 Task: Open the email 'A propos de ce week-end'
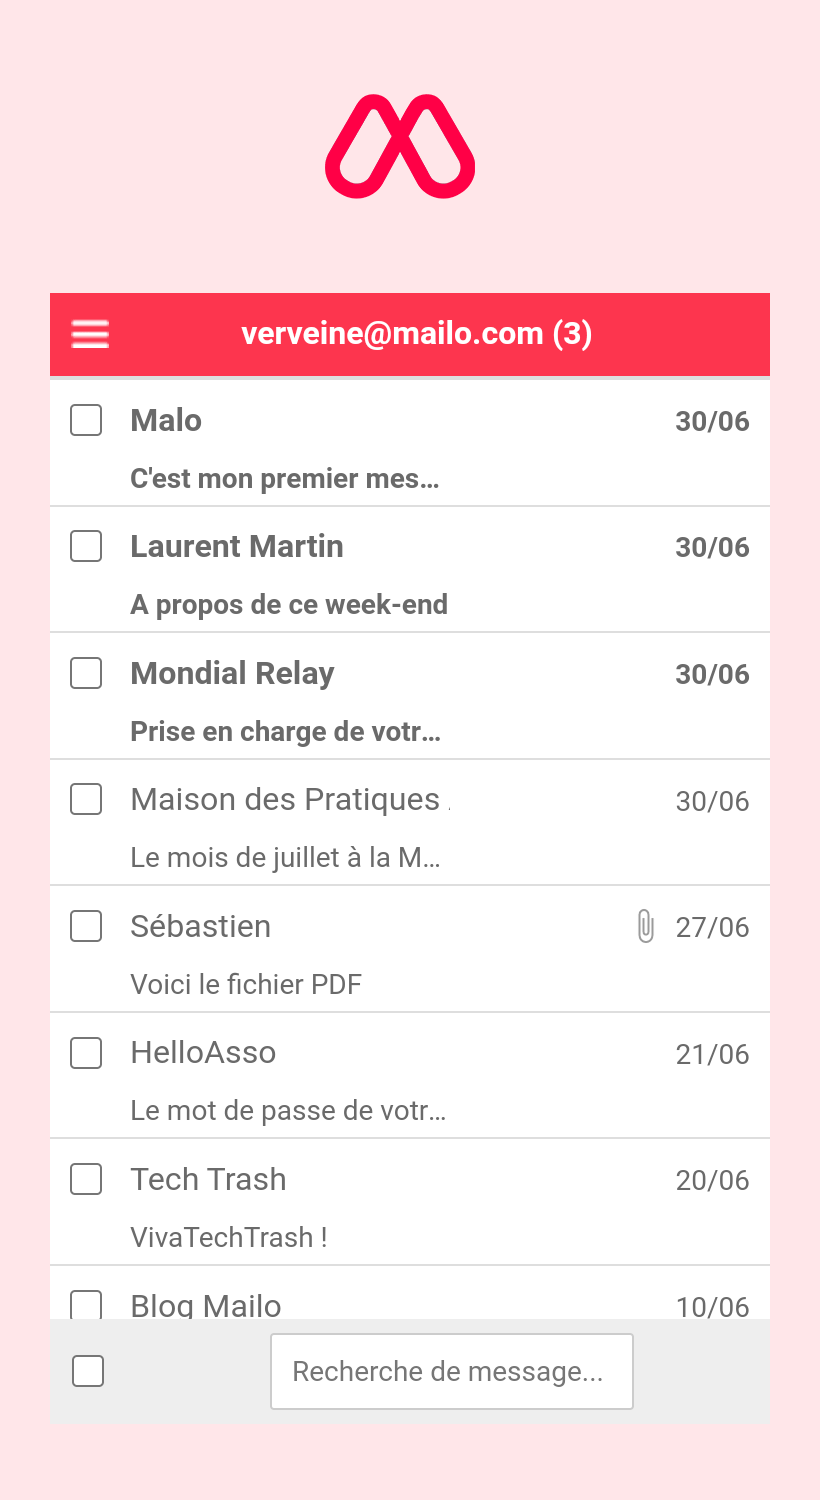410,569
